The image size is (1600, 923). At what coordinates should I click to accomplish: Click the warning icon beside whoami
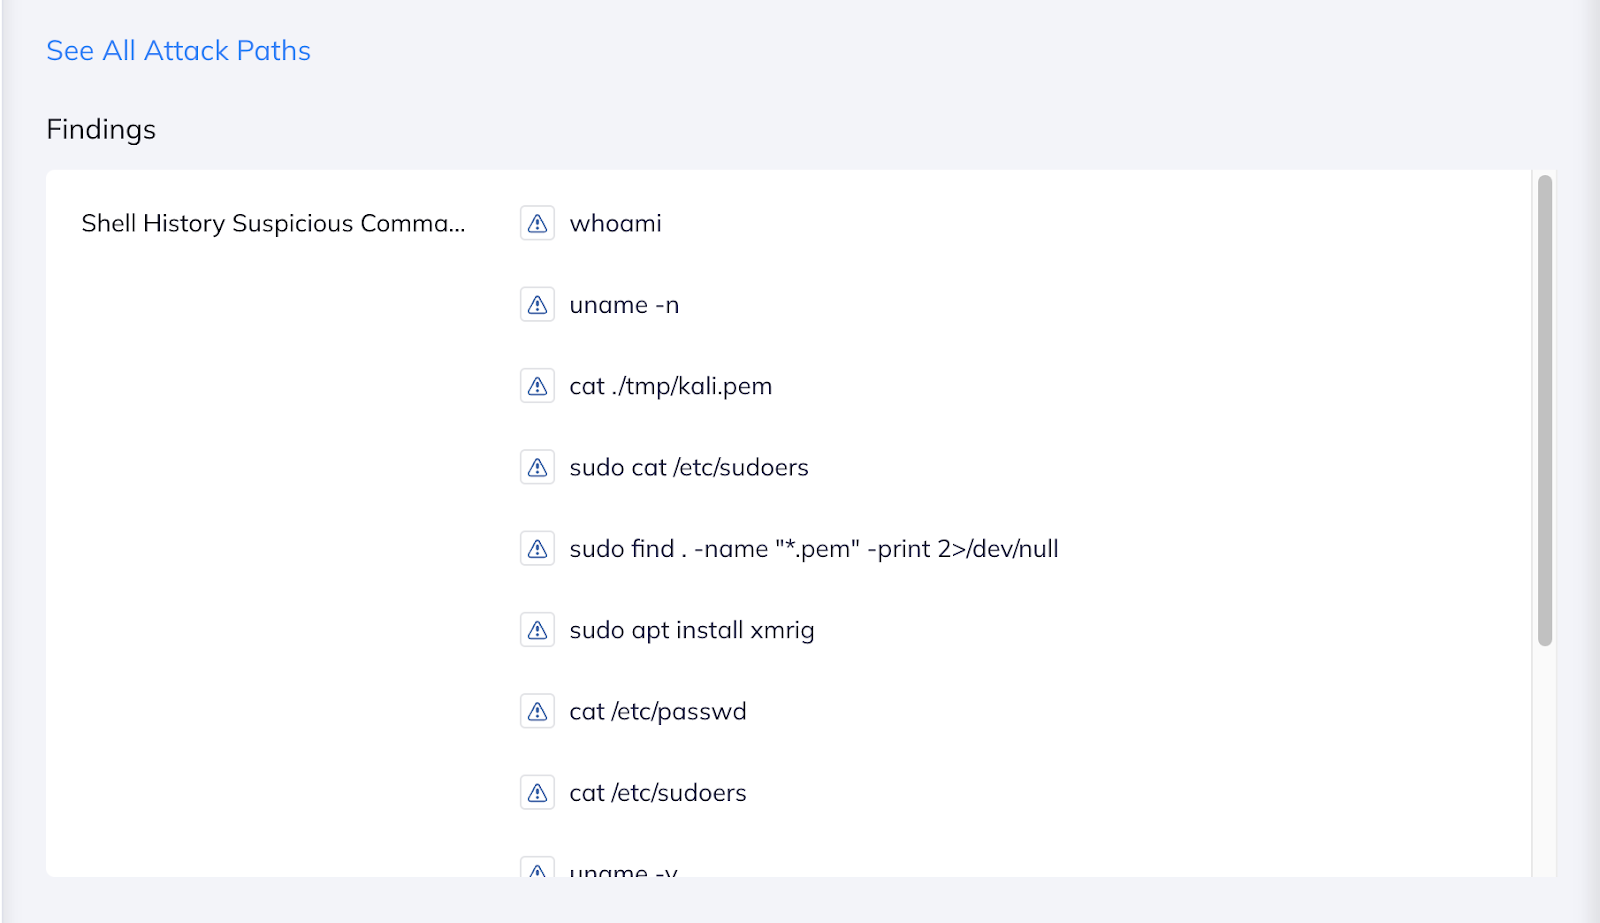538,223
